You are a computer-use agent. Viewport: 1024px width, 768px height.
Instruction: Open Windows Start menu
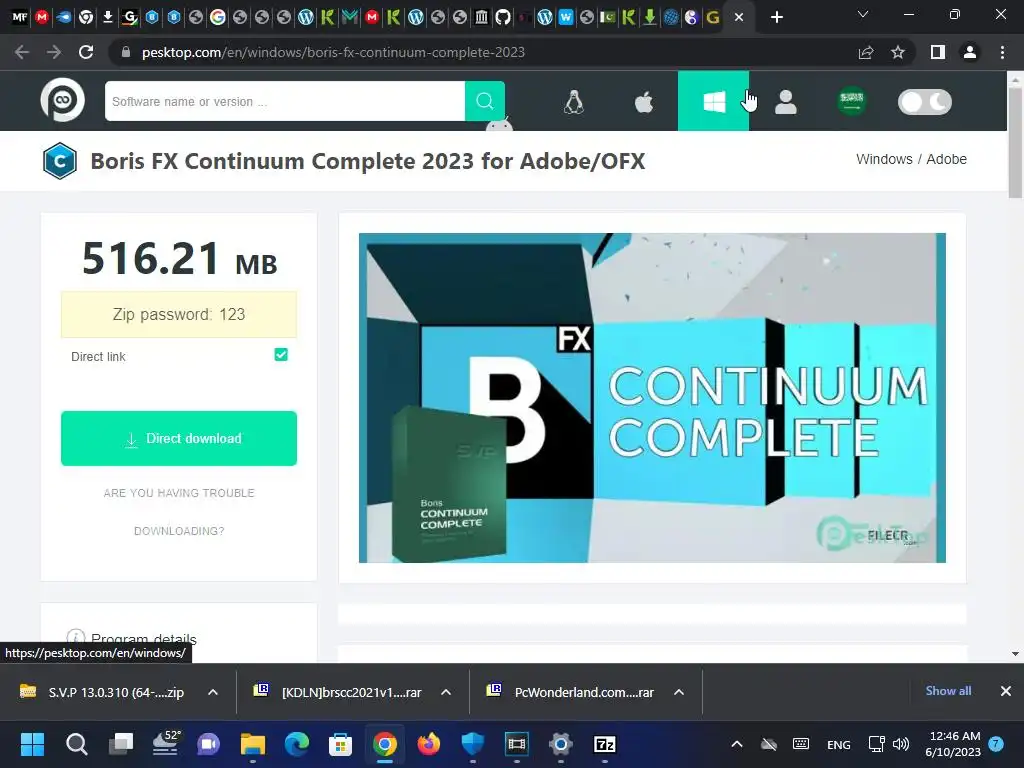pyautogui.click(x=32, y=744)
